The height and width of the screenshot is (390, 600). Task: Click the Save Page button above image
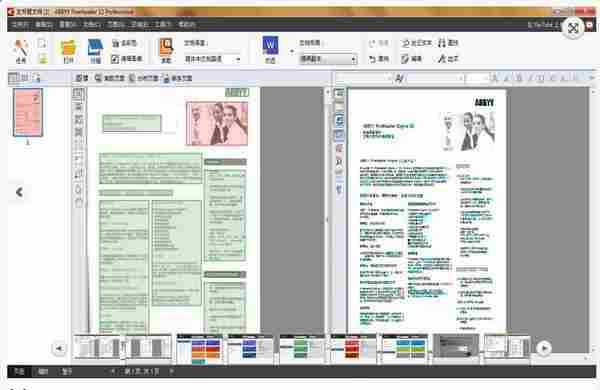point(177,78)
